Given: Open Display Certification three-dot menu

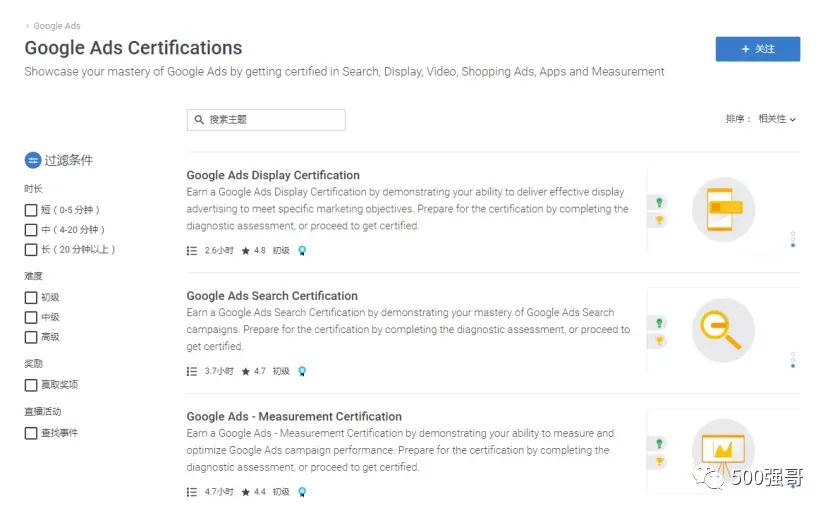Looking at the screenshot, I should pos(792,239).
